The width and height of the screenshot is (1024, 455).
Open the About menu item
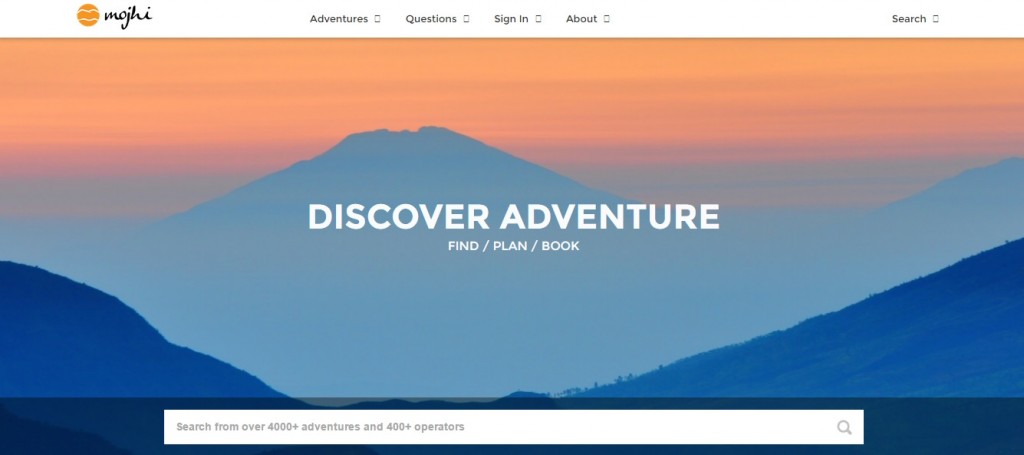pos(581,19)
